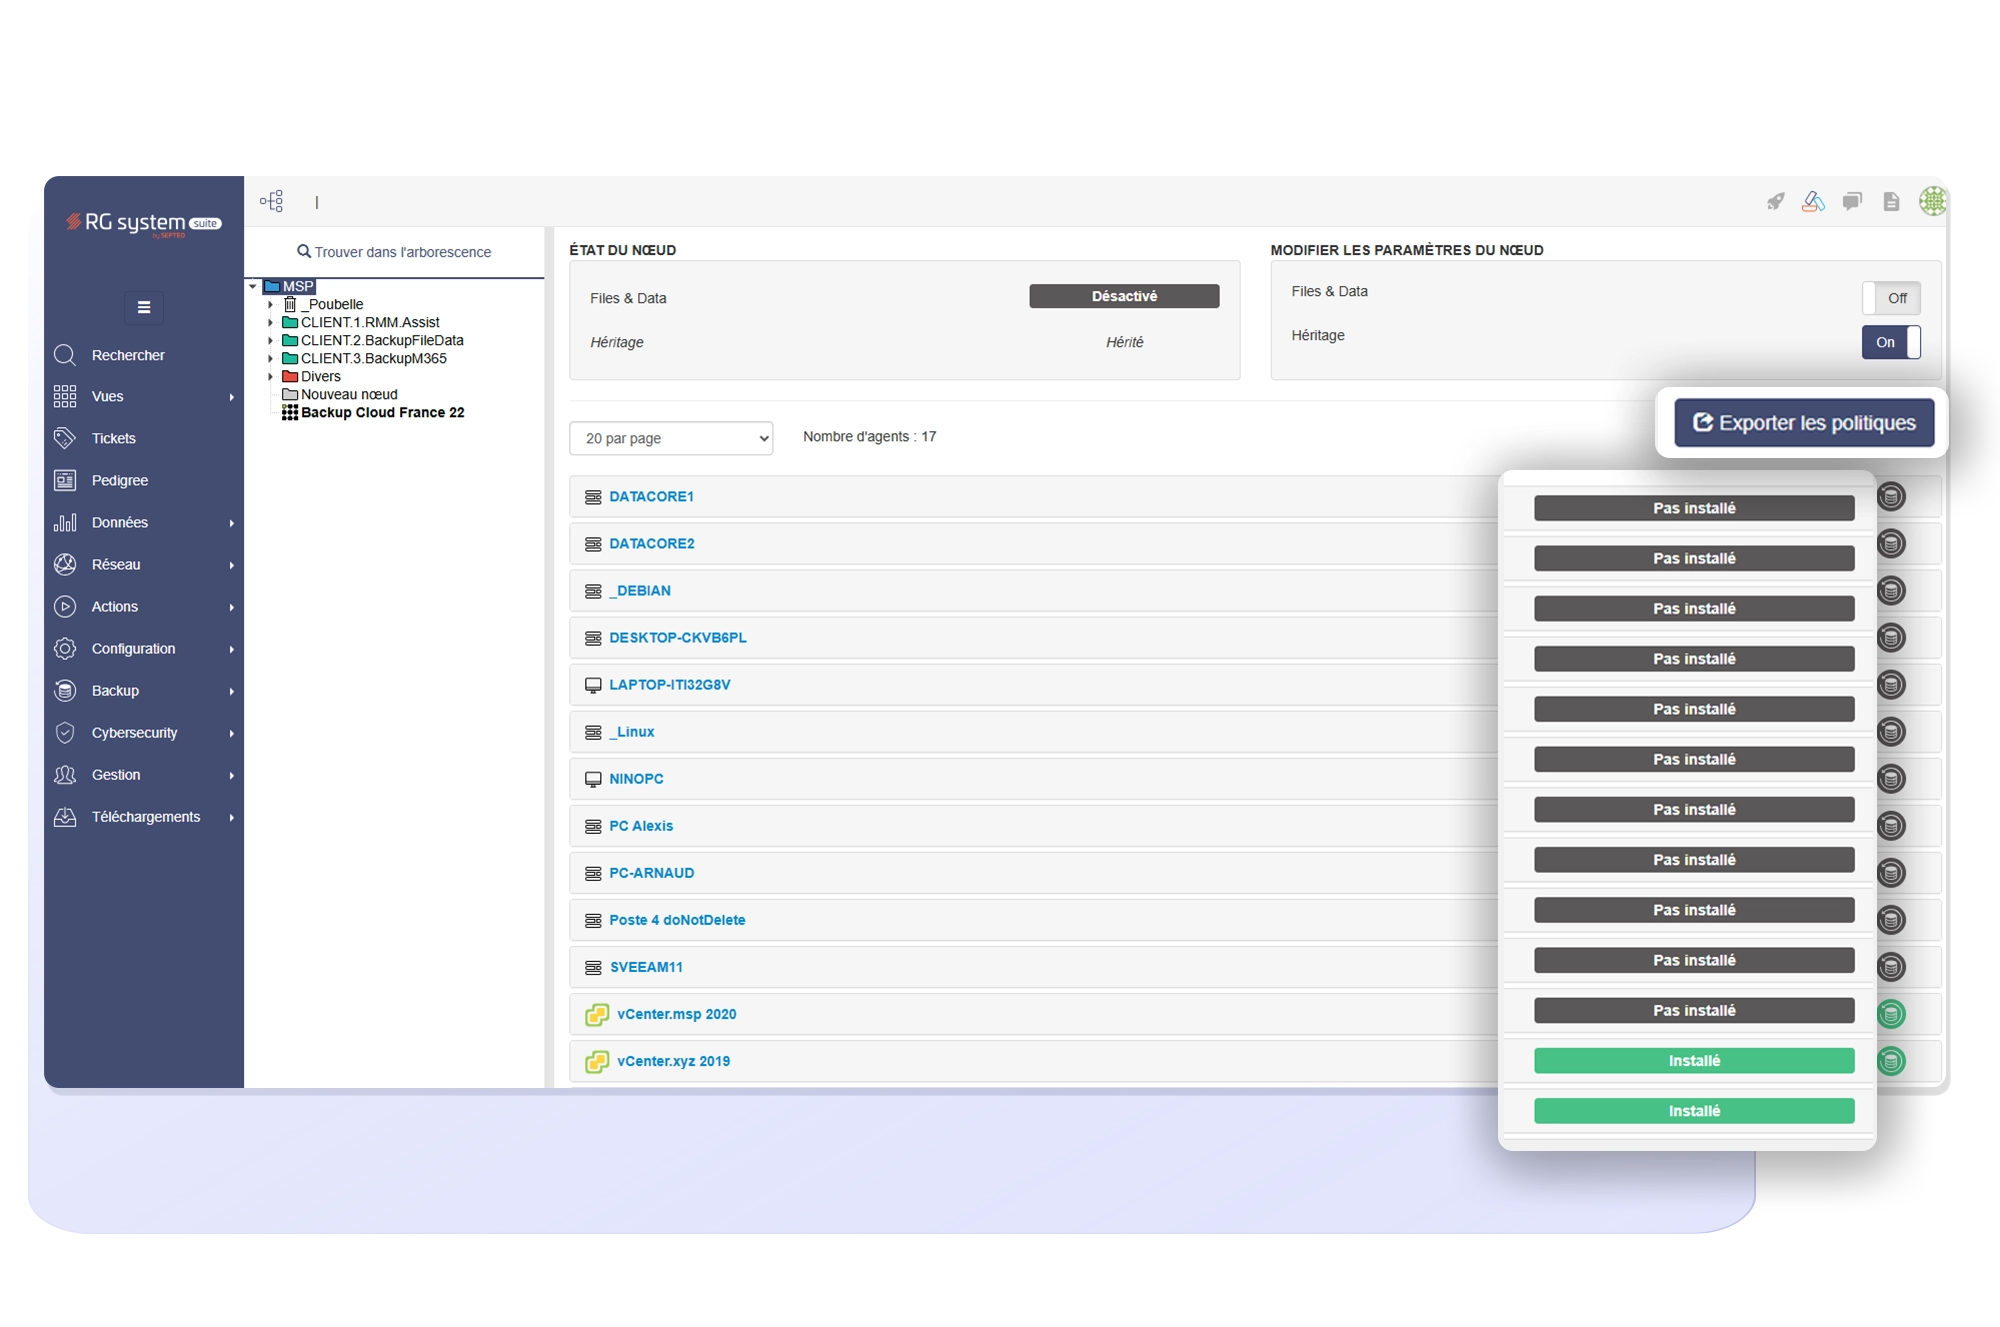Click the tree hierarchy icon in top bar
The height and width of the screenshot is (1327, 2000).
point(271,201)
